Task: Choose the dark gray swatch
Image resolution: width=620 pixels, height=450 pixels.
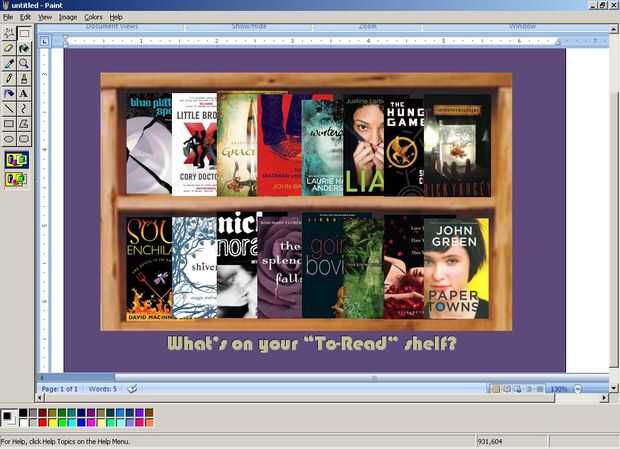Action: (33, 412)
